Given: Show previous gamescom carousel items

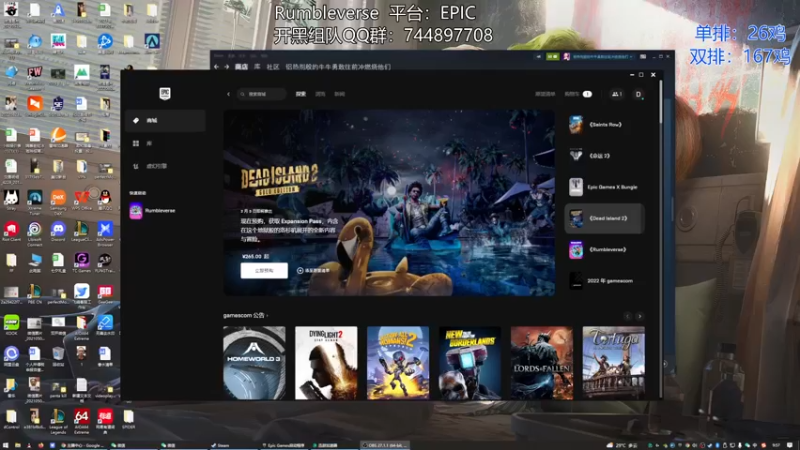Looking at the screenshot, I should tap(628, 316).
